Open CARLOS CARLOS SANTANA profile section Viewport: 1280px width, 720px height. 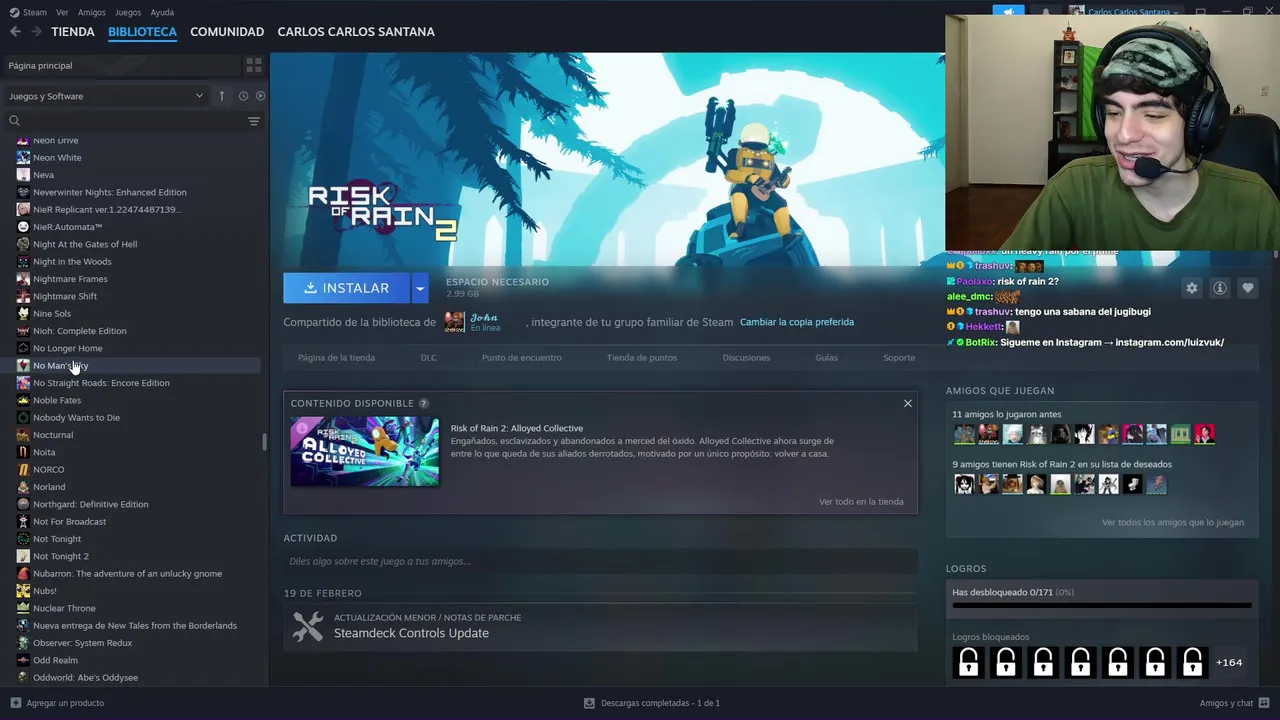[x=356, y=32]
